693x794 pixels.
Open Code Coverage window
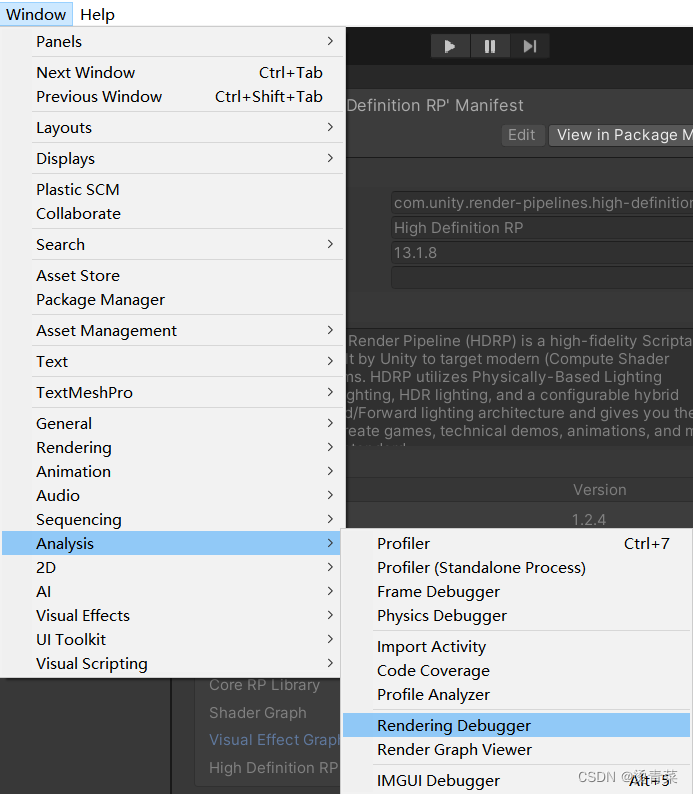516,670
